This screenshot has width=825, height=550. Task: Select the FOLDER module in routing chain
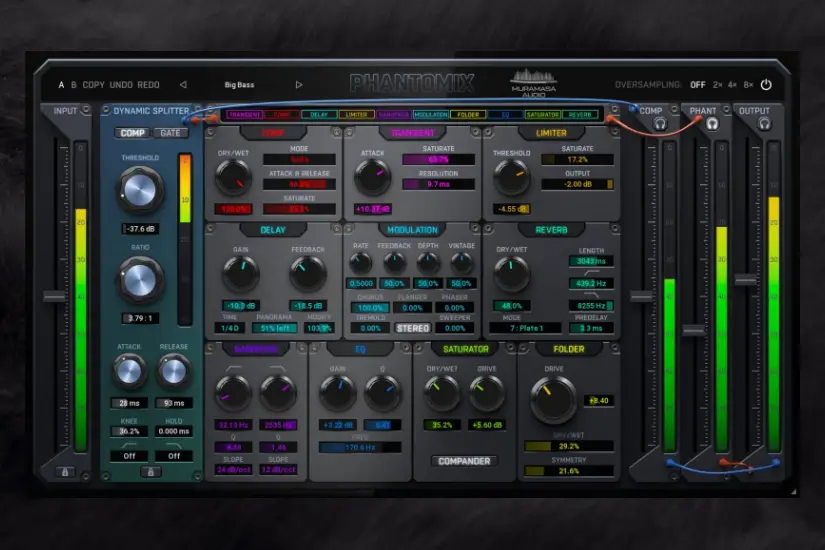467,115
